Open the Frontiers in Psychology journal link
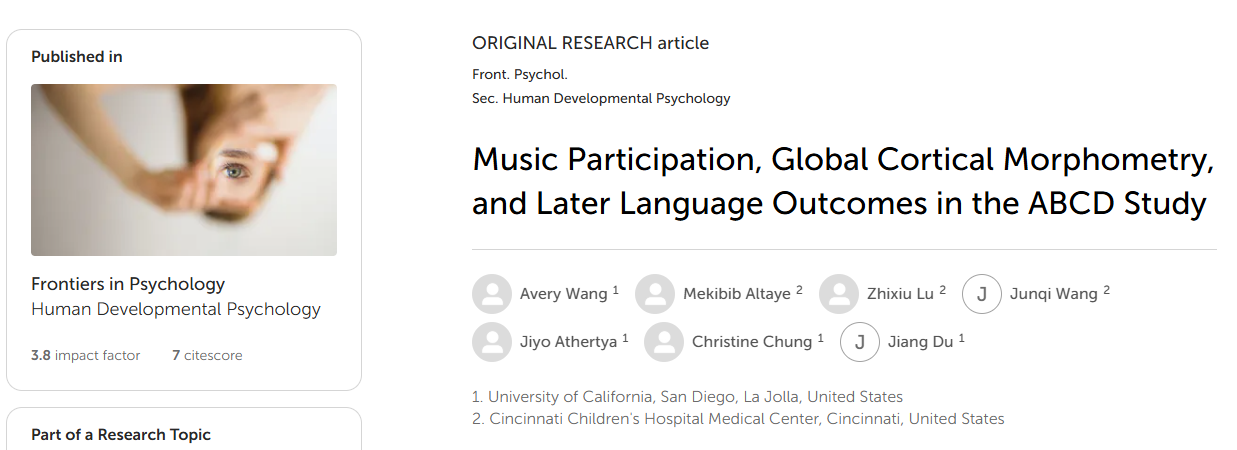This screenshot has width=1237, height=450. click(128, 284)
